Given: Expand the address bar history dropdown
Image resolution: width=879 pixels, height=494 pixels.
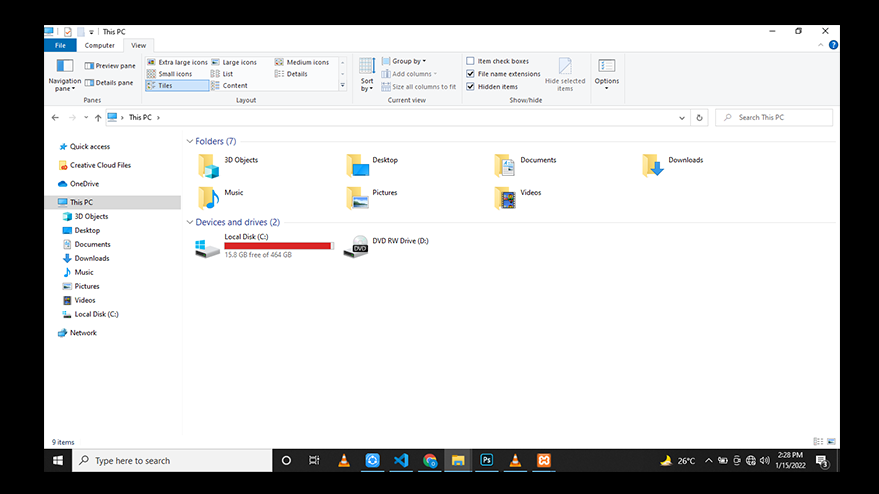Looking at the screenshot, I should [682, 118].
